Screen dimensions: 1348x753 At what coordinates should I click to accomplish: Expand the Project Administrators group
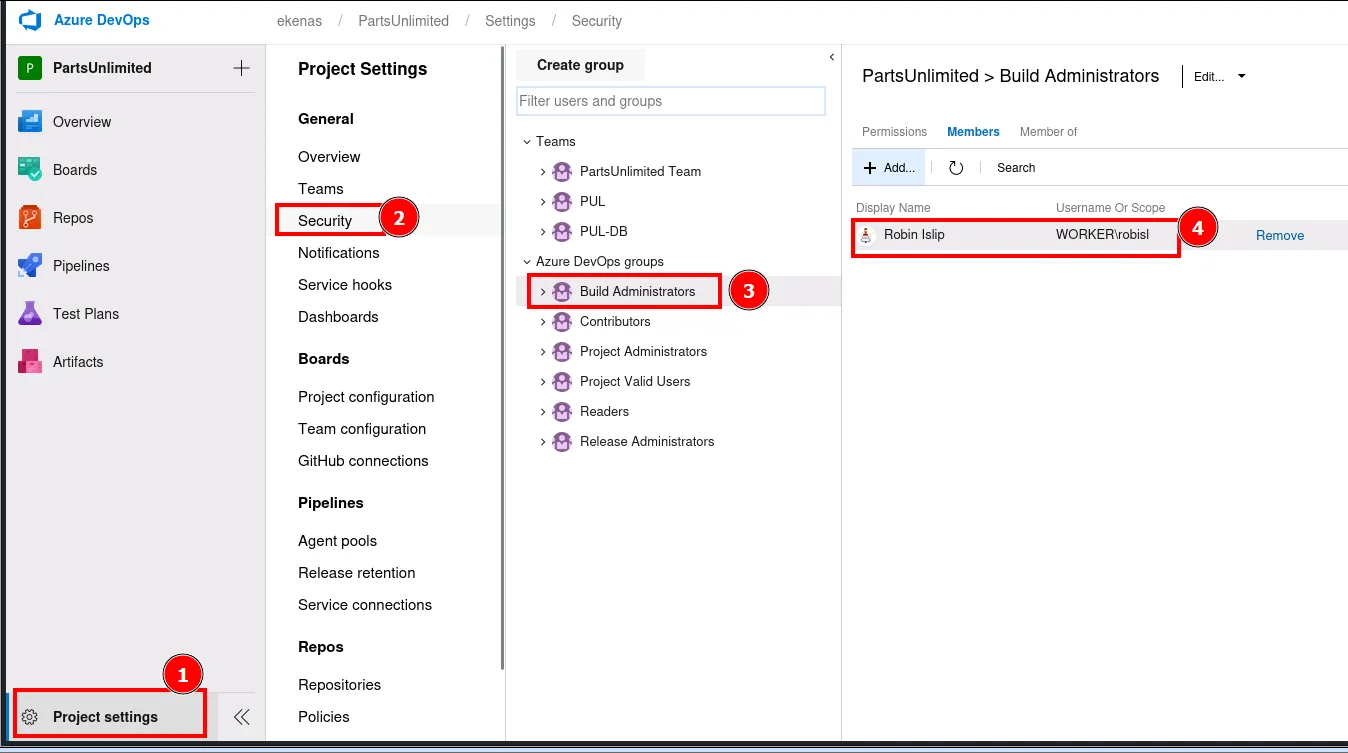point(543,352)
